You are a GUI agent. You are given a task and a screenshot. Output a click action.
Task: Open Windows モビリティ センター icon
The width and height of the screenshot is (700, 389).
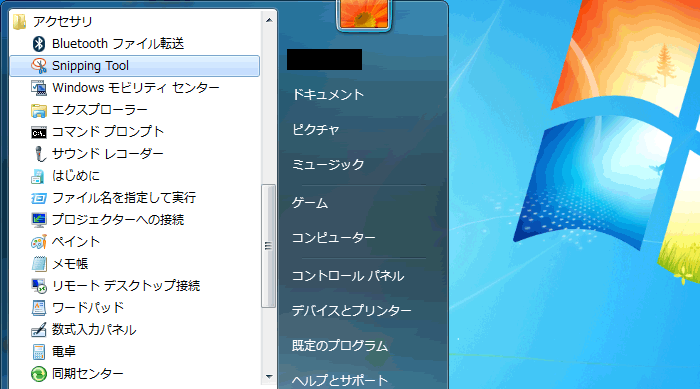click(x=39, y=88)
